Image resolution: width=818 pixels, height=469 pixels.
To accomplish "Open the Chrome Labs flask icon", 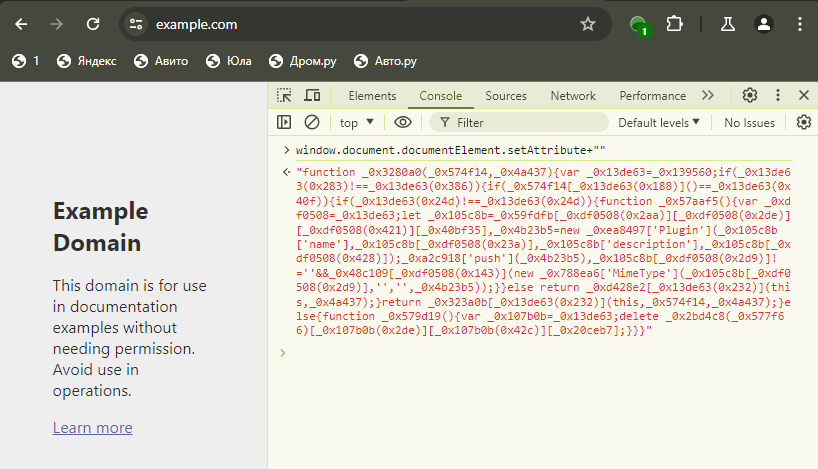I will pyautogui.click(x=729, y=24).
